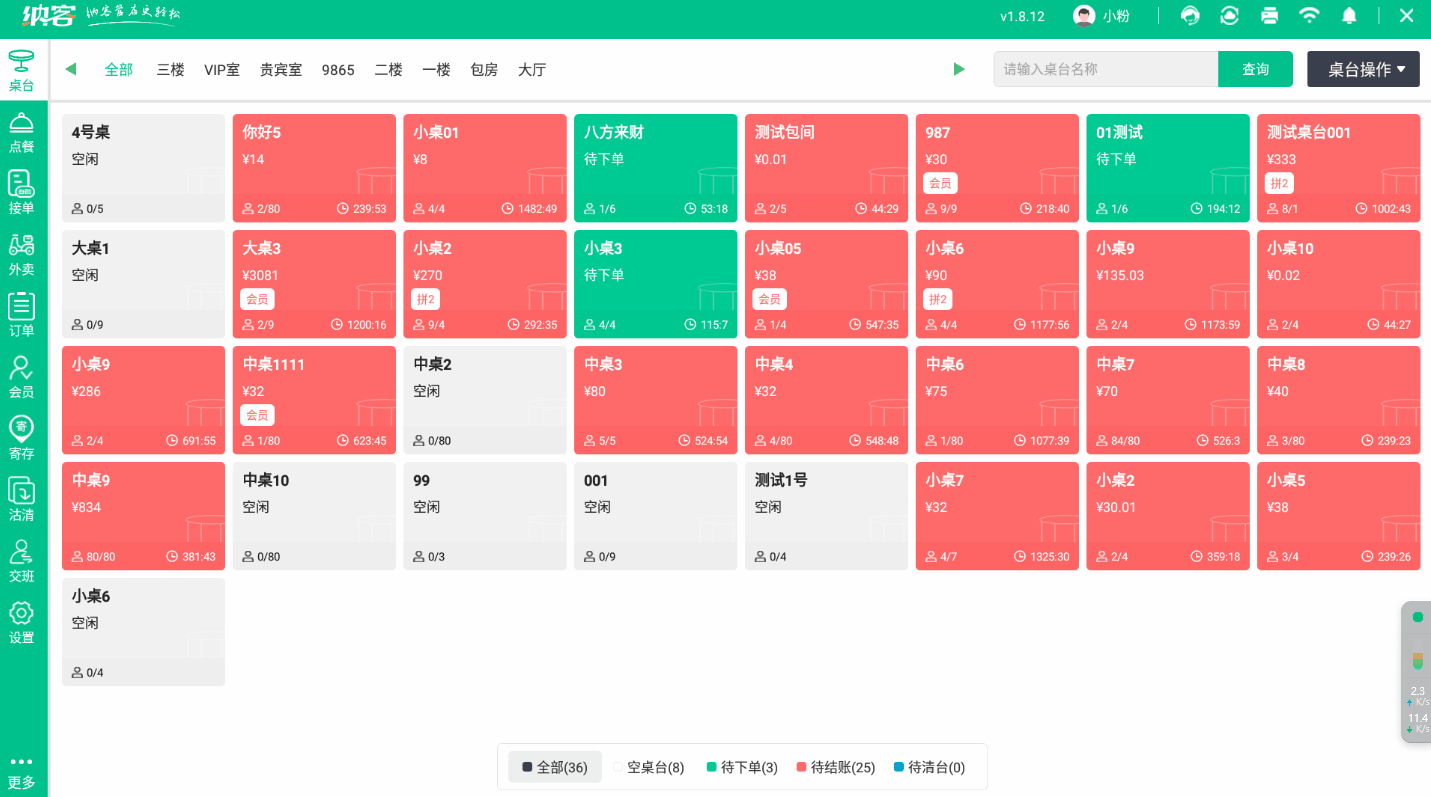Click the right arrow to scroll floor tabs
This screenshot has width=1431, height=797.
959,69
